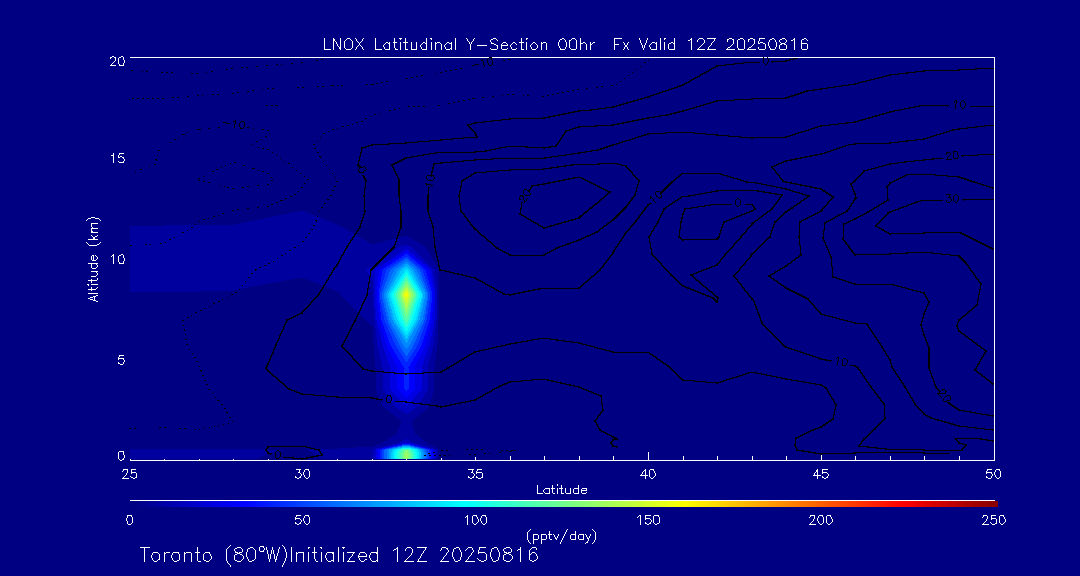This screenshot has height=576, width=1080.
Task: Click the footer "Toronto (80°W)Initialized 12Z 20250816"
Action: 340,555
